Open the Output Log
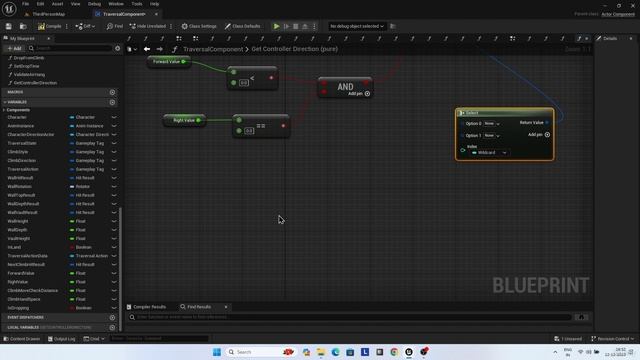 (x=62, y=339)
